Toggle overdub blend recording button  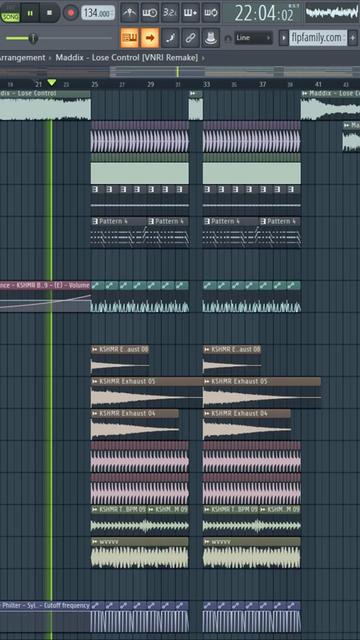[x=191, y=13]
